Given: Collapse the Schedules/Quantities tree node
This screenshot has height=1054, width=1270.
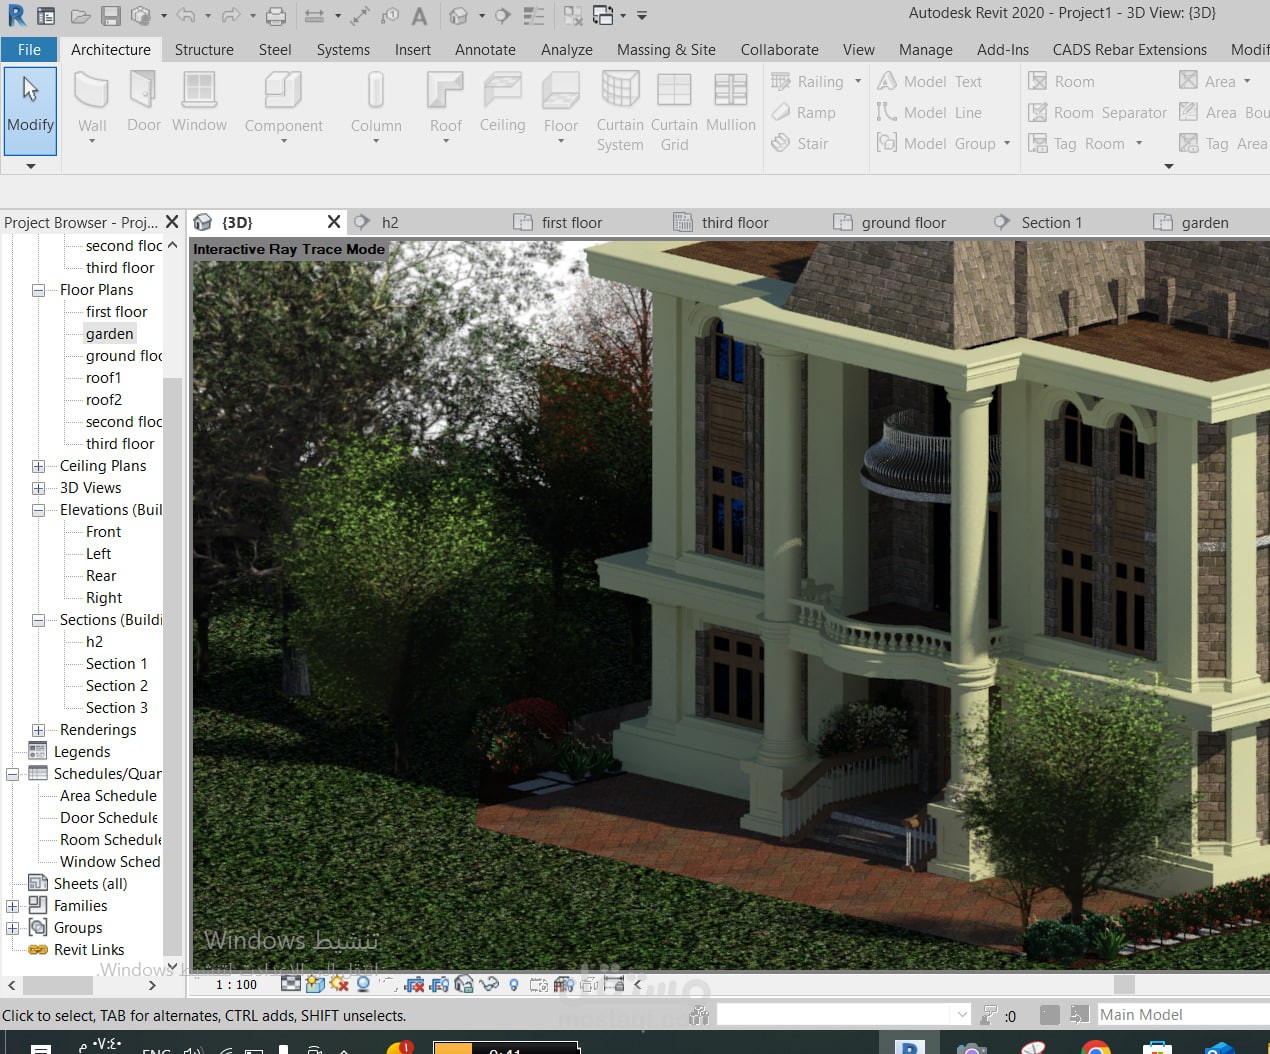Looking at the screenshot, I should (12, 774).
